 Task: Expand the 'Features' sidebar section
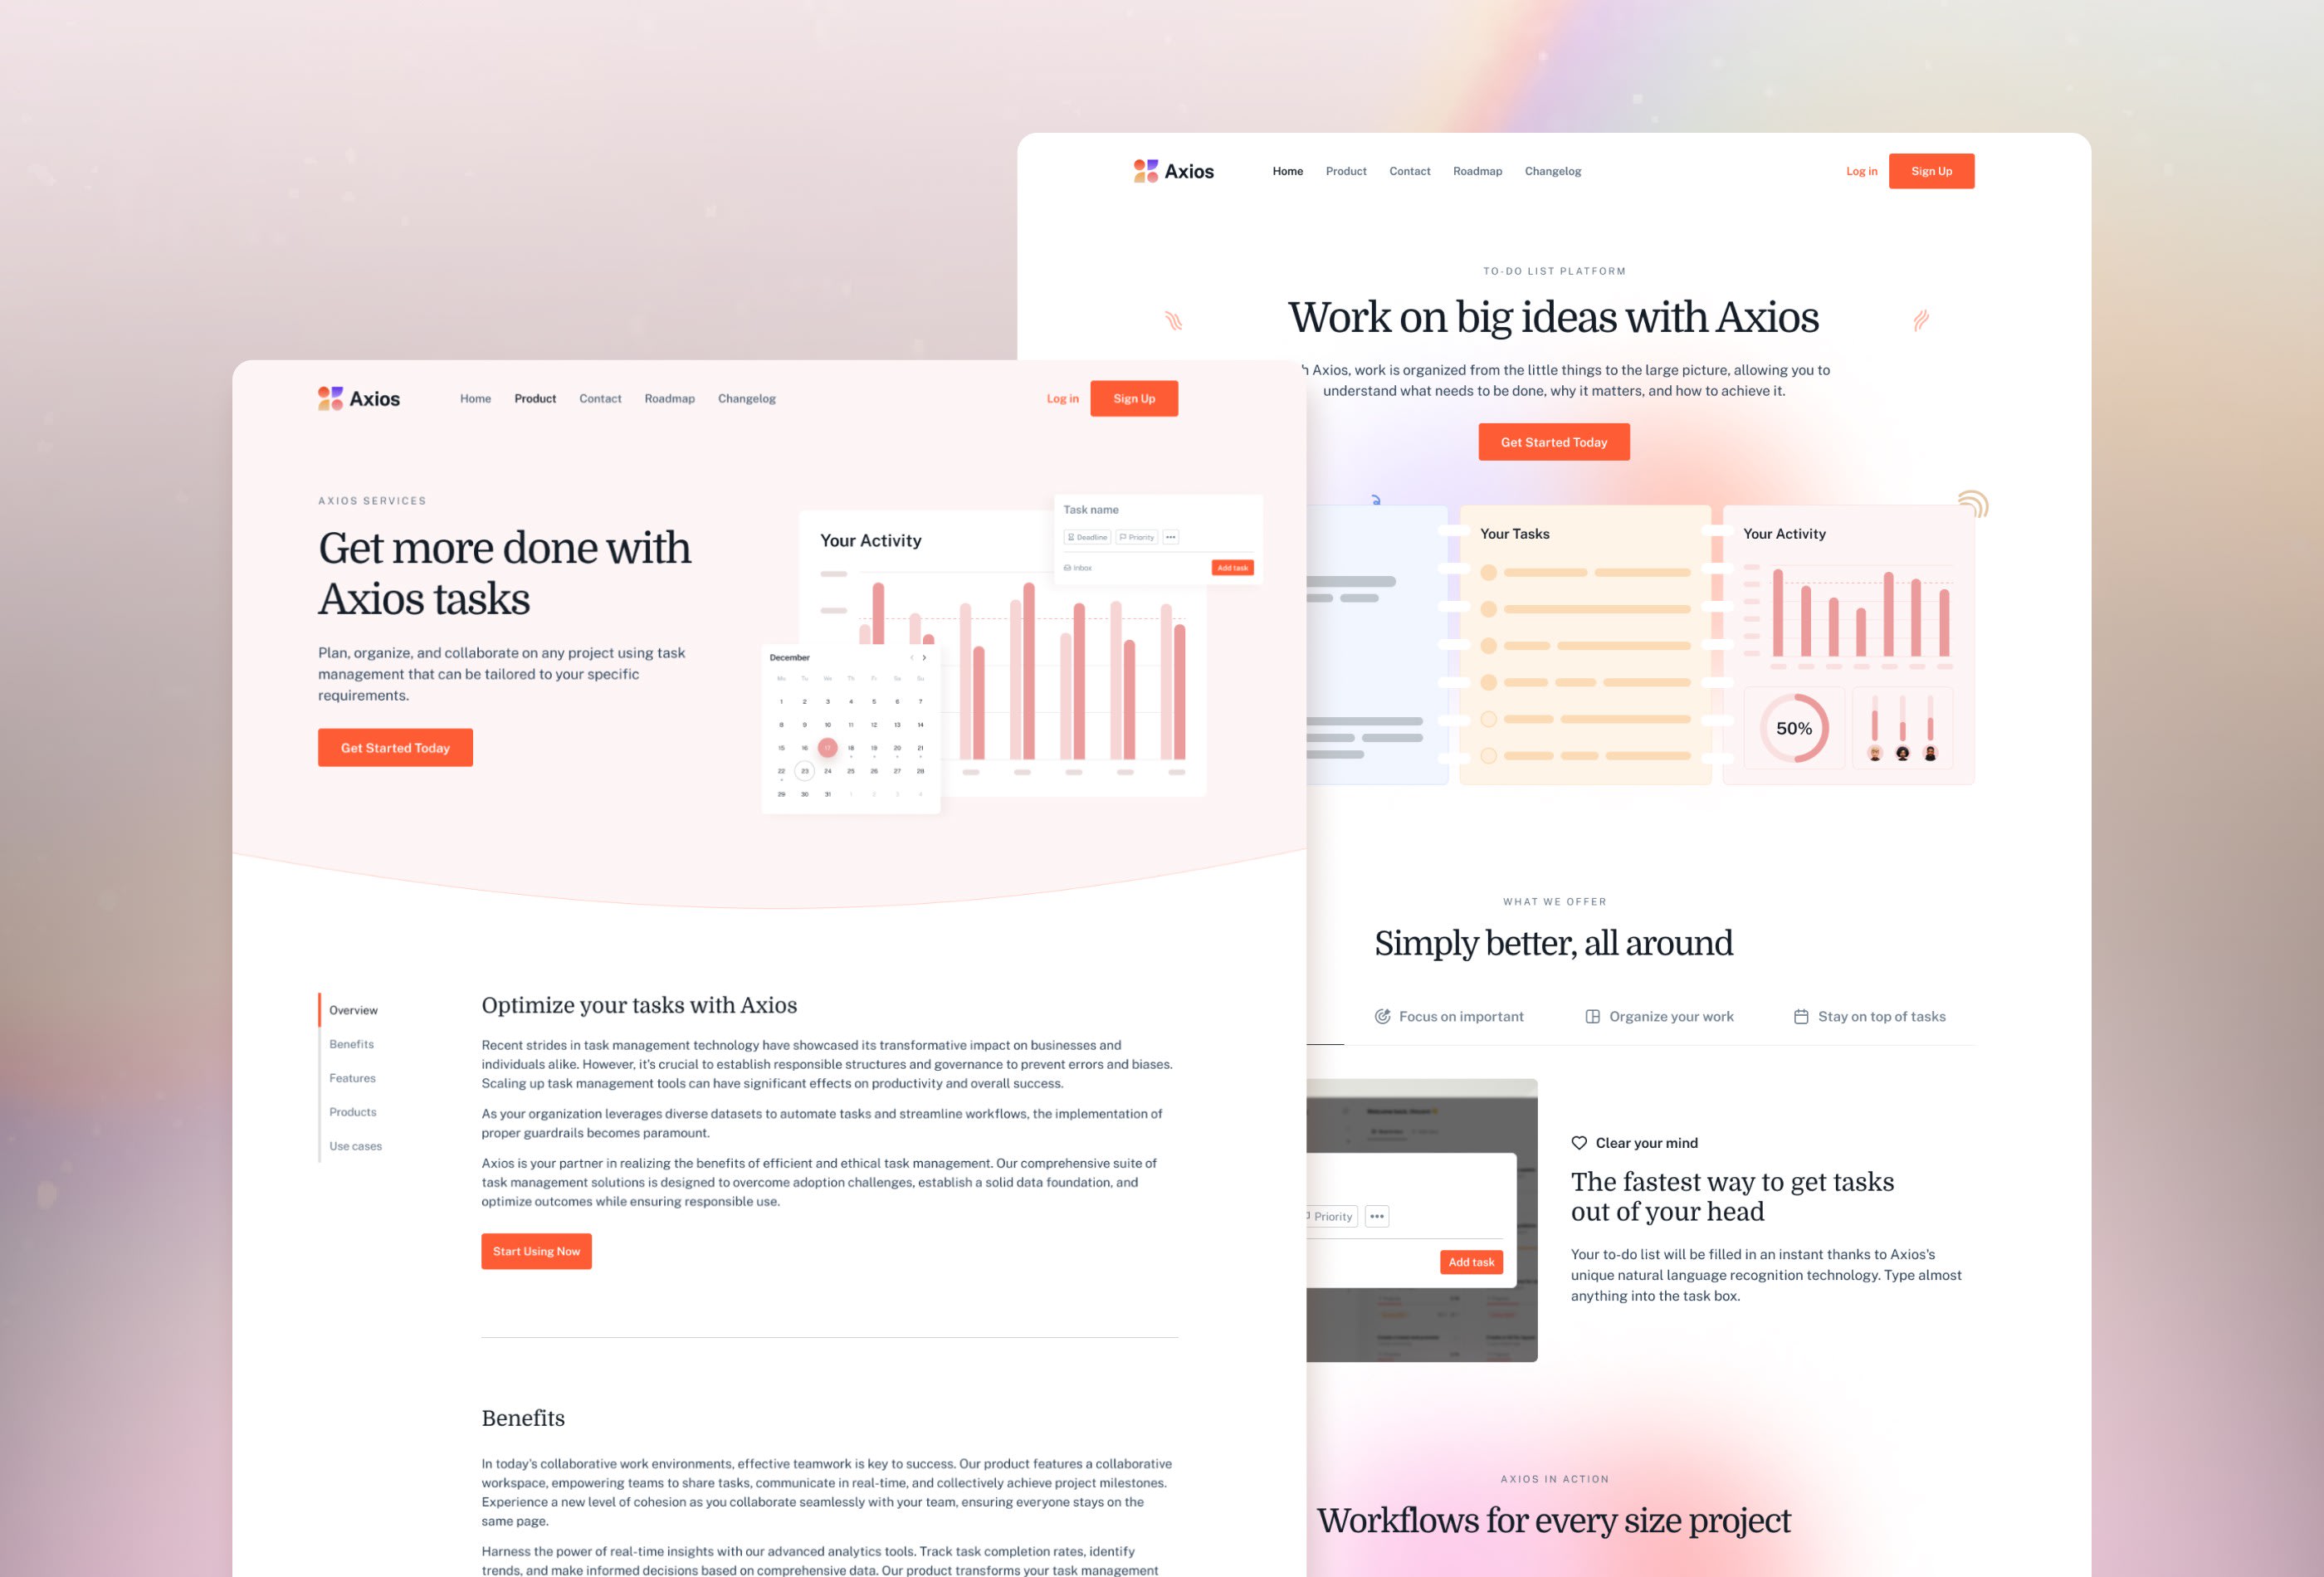pos(350,1077)
